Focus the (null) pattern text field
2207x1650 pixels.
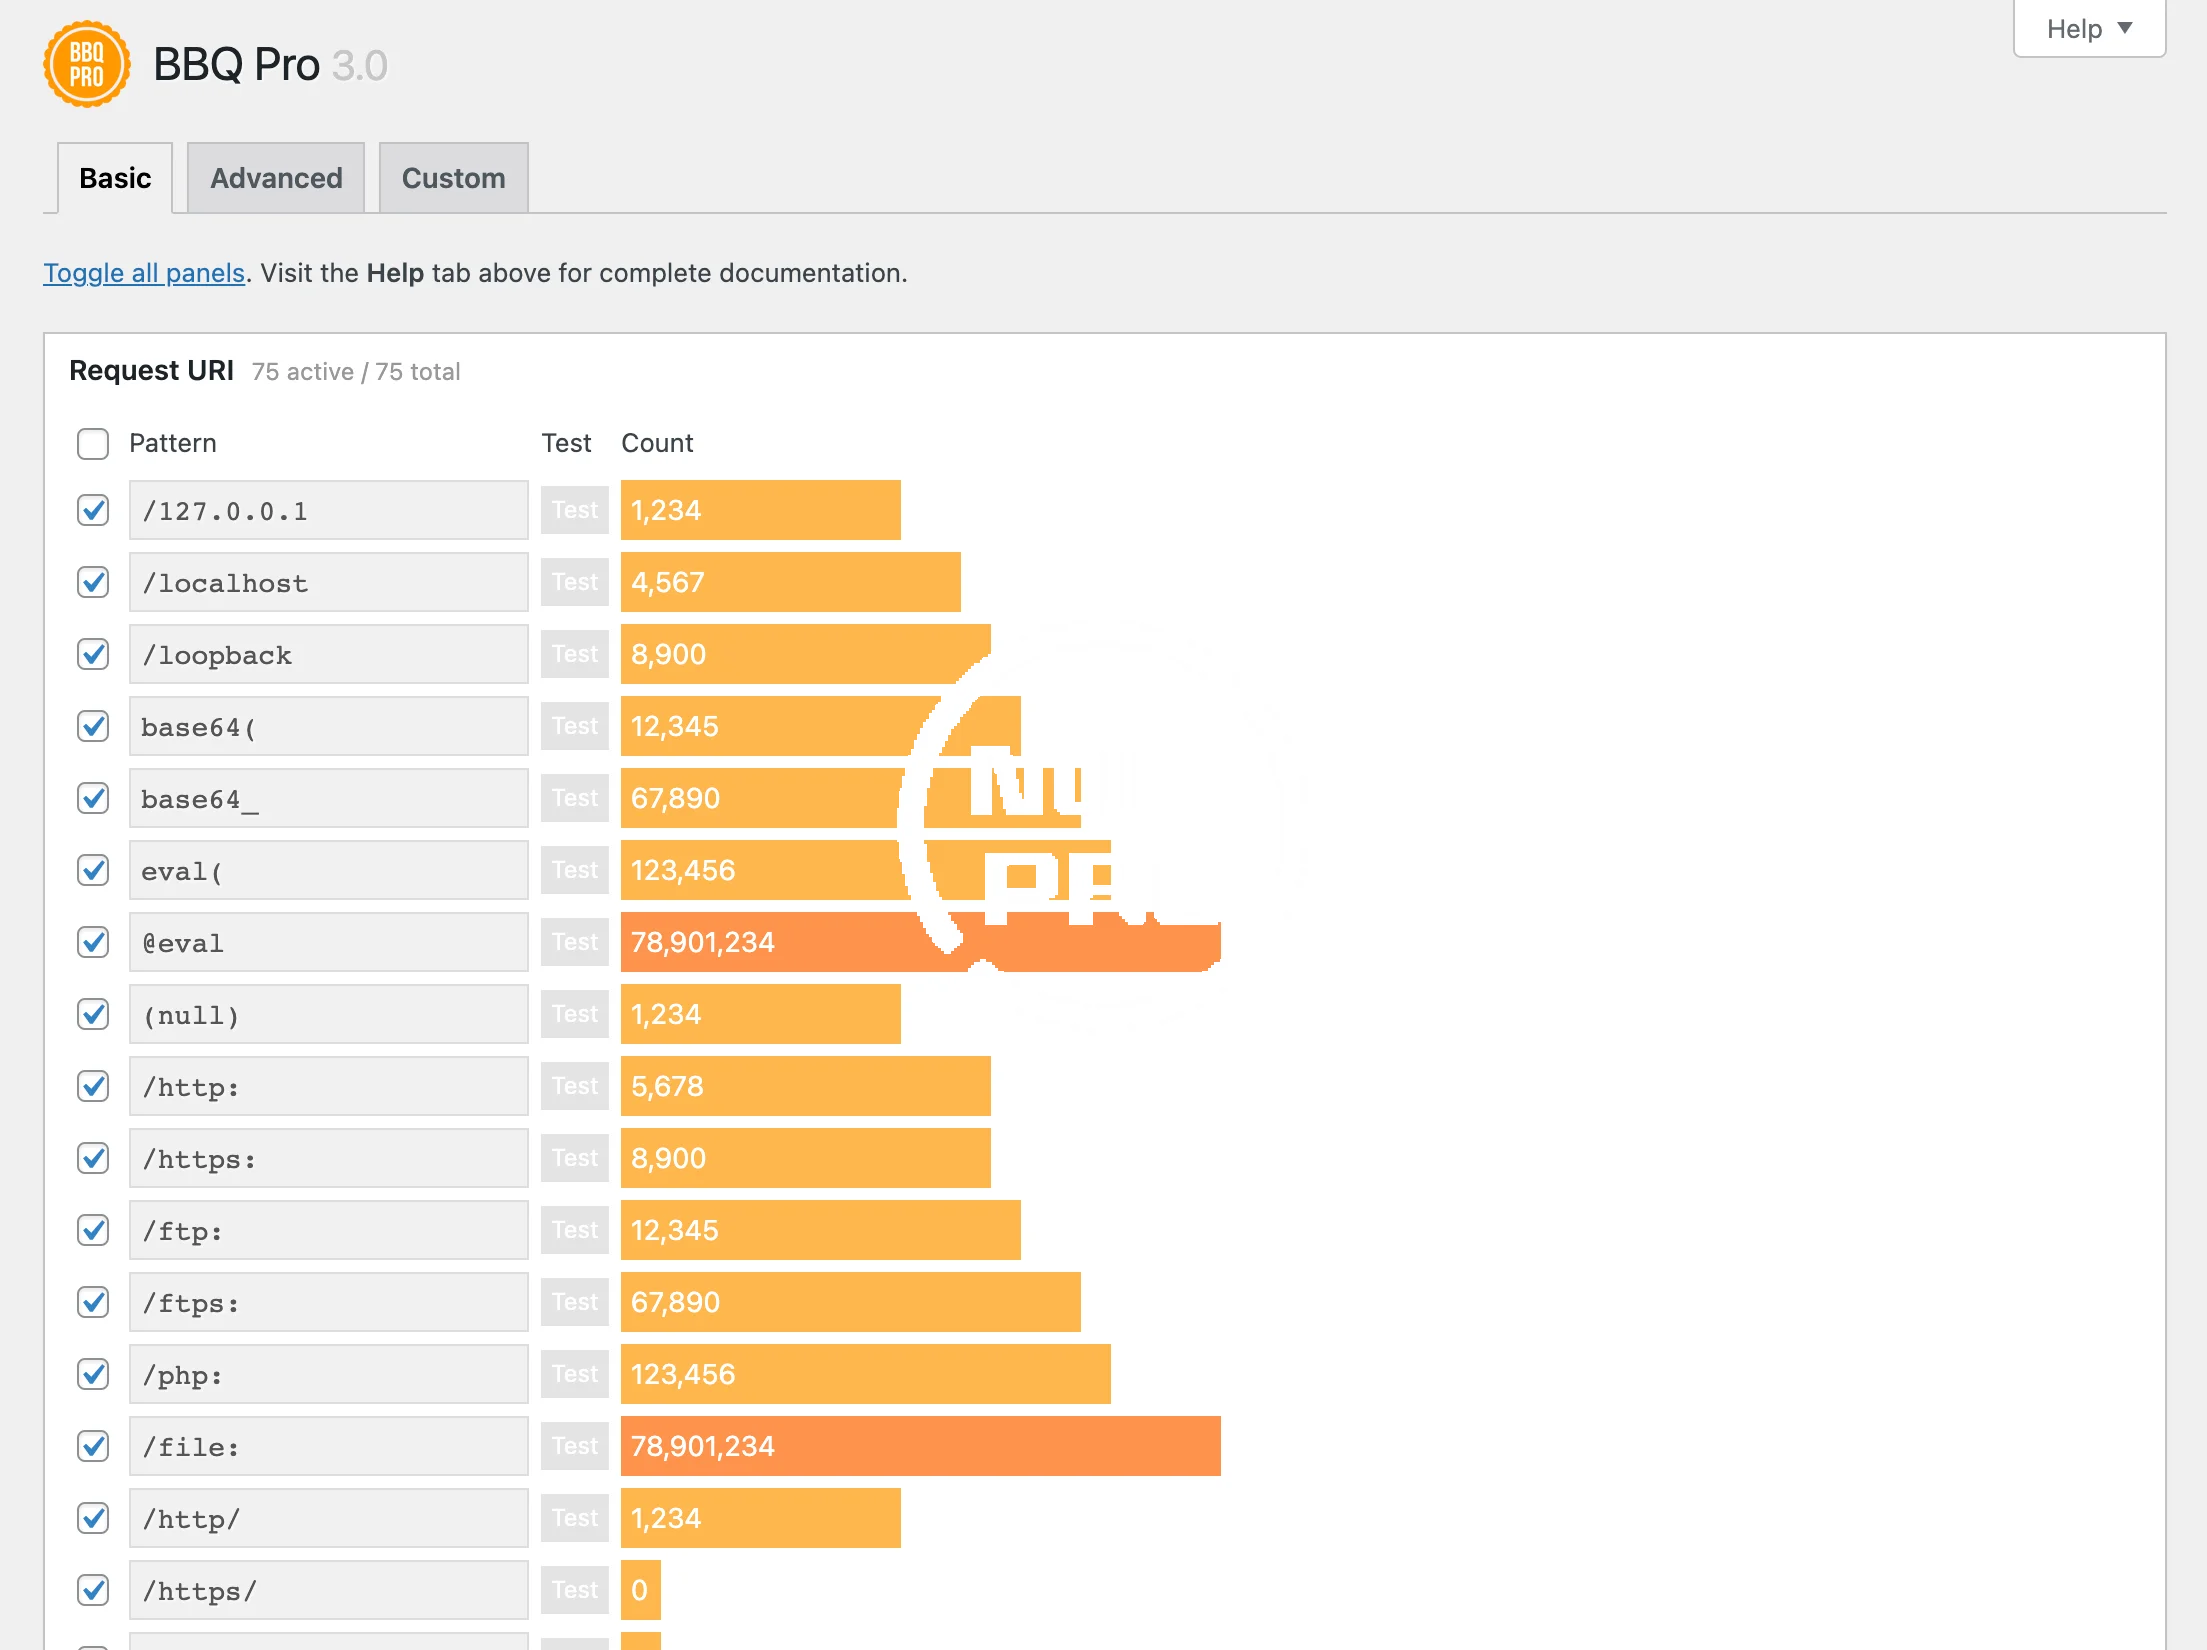pyautogui.click(x=328, y=1014)
